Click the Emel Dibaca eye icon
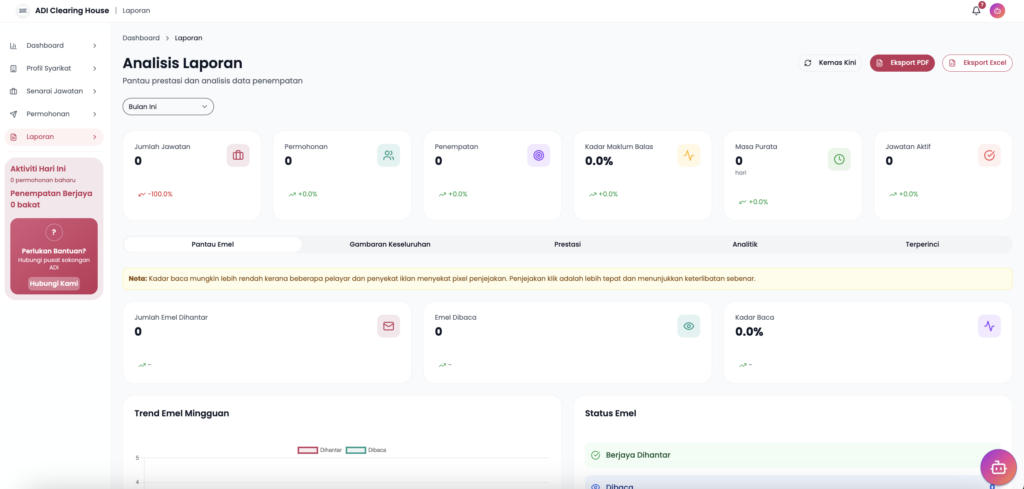This screenshot has height=489, width=1024. click(x=688, y=326)
